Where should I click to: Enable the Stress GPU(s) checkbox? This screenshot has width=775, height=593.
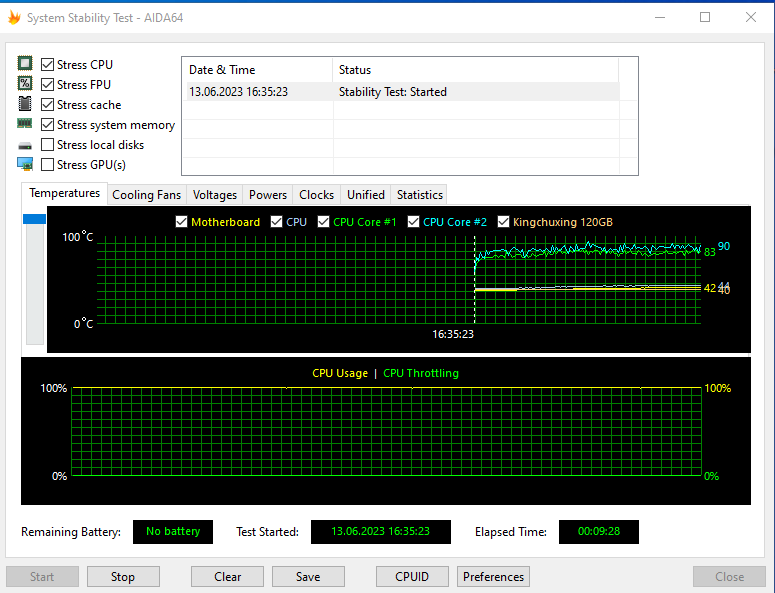point(47,165)
